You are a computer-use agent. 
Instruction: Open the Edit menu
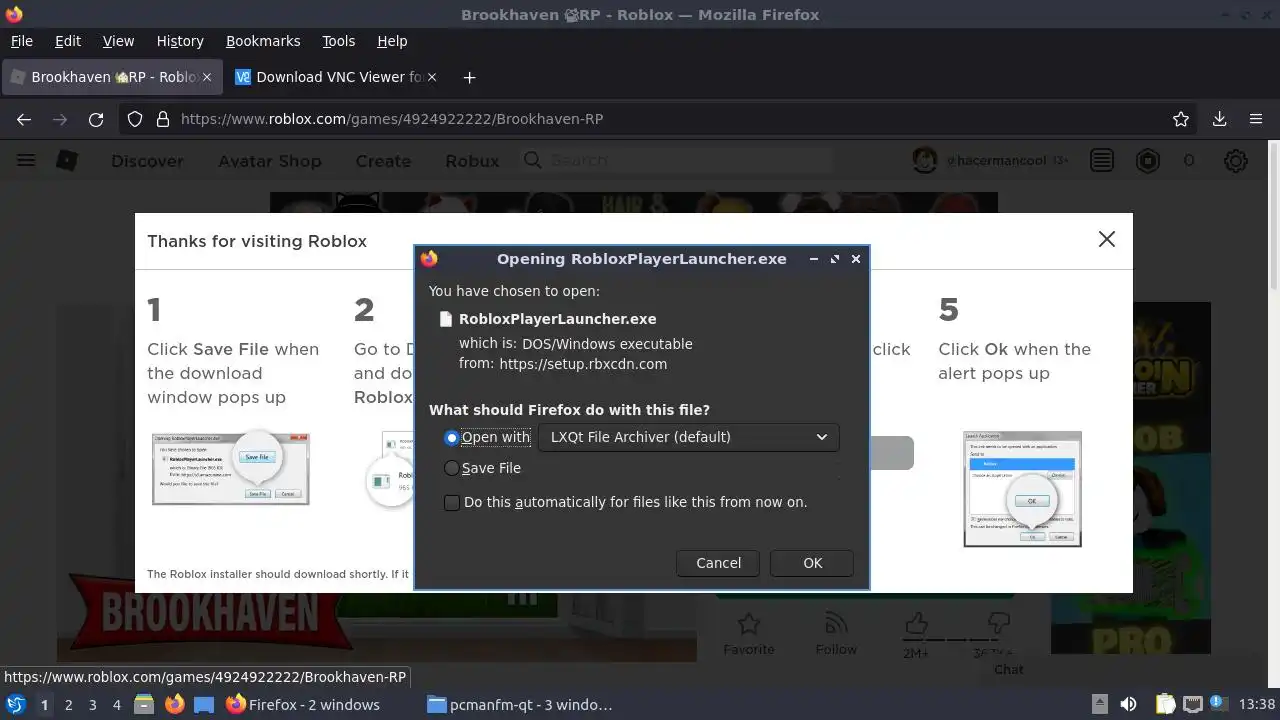click(68, 41)
